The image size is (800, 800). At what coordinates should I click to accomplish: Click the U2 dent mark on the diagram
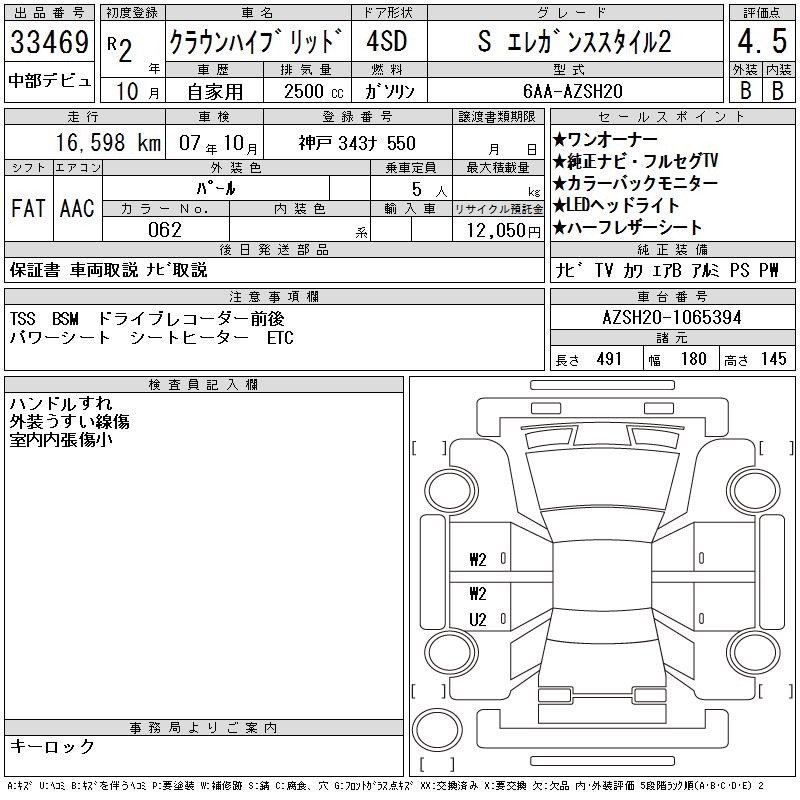click(x=478, y=619)
